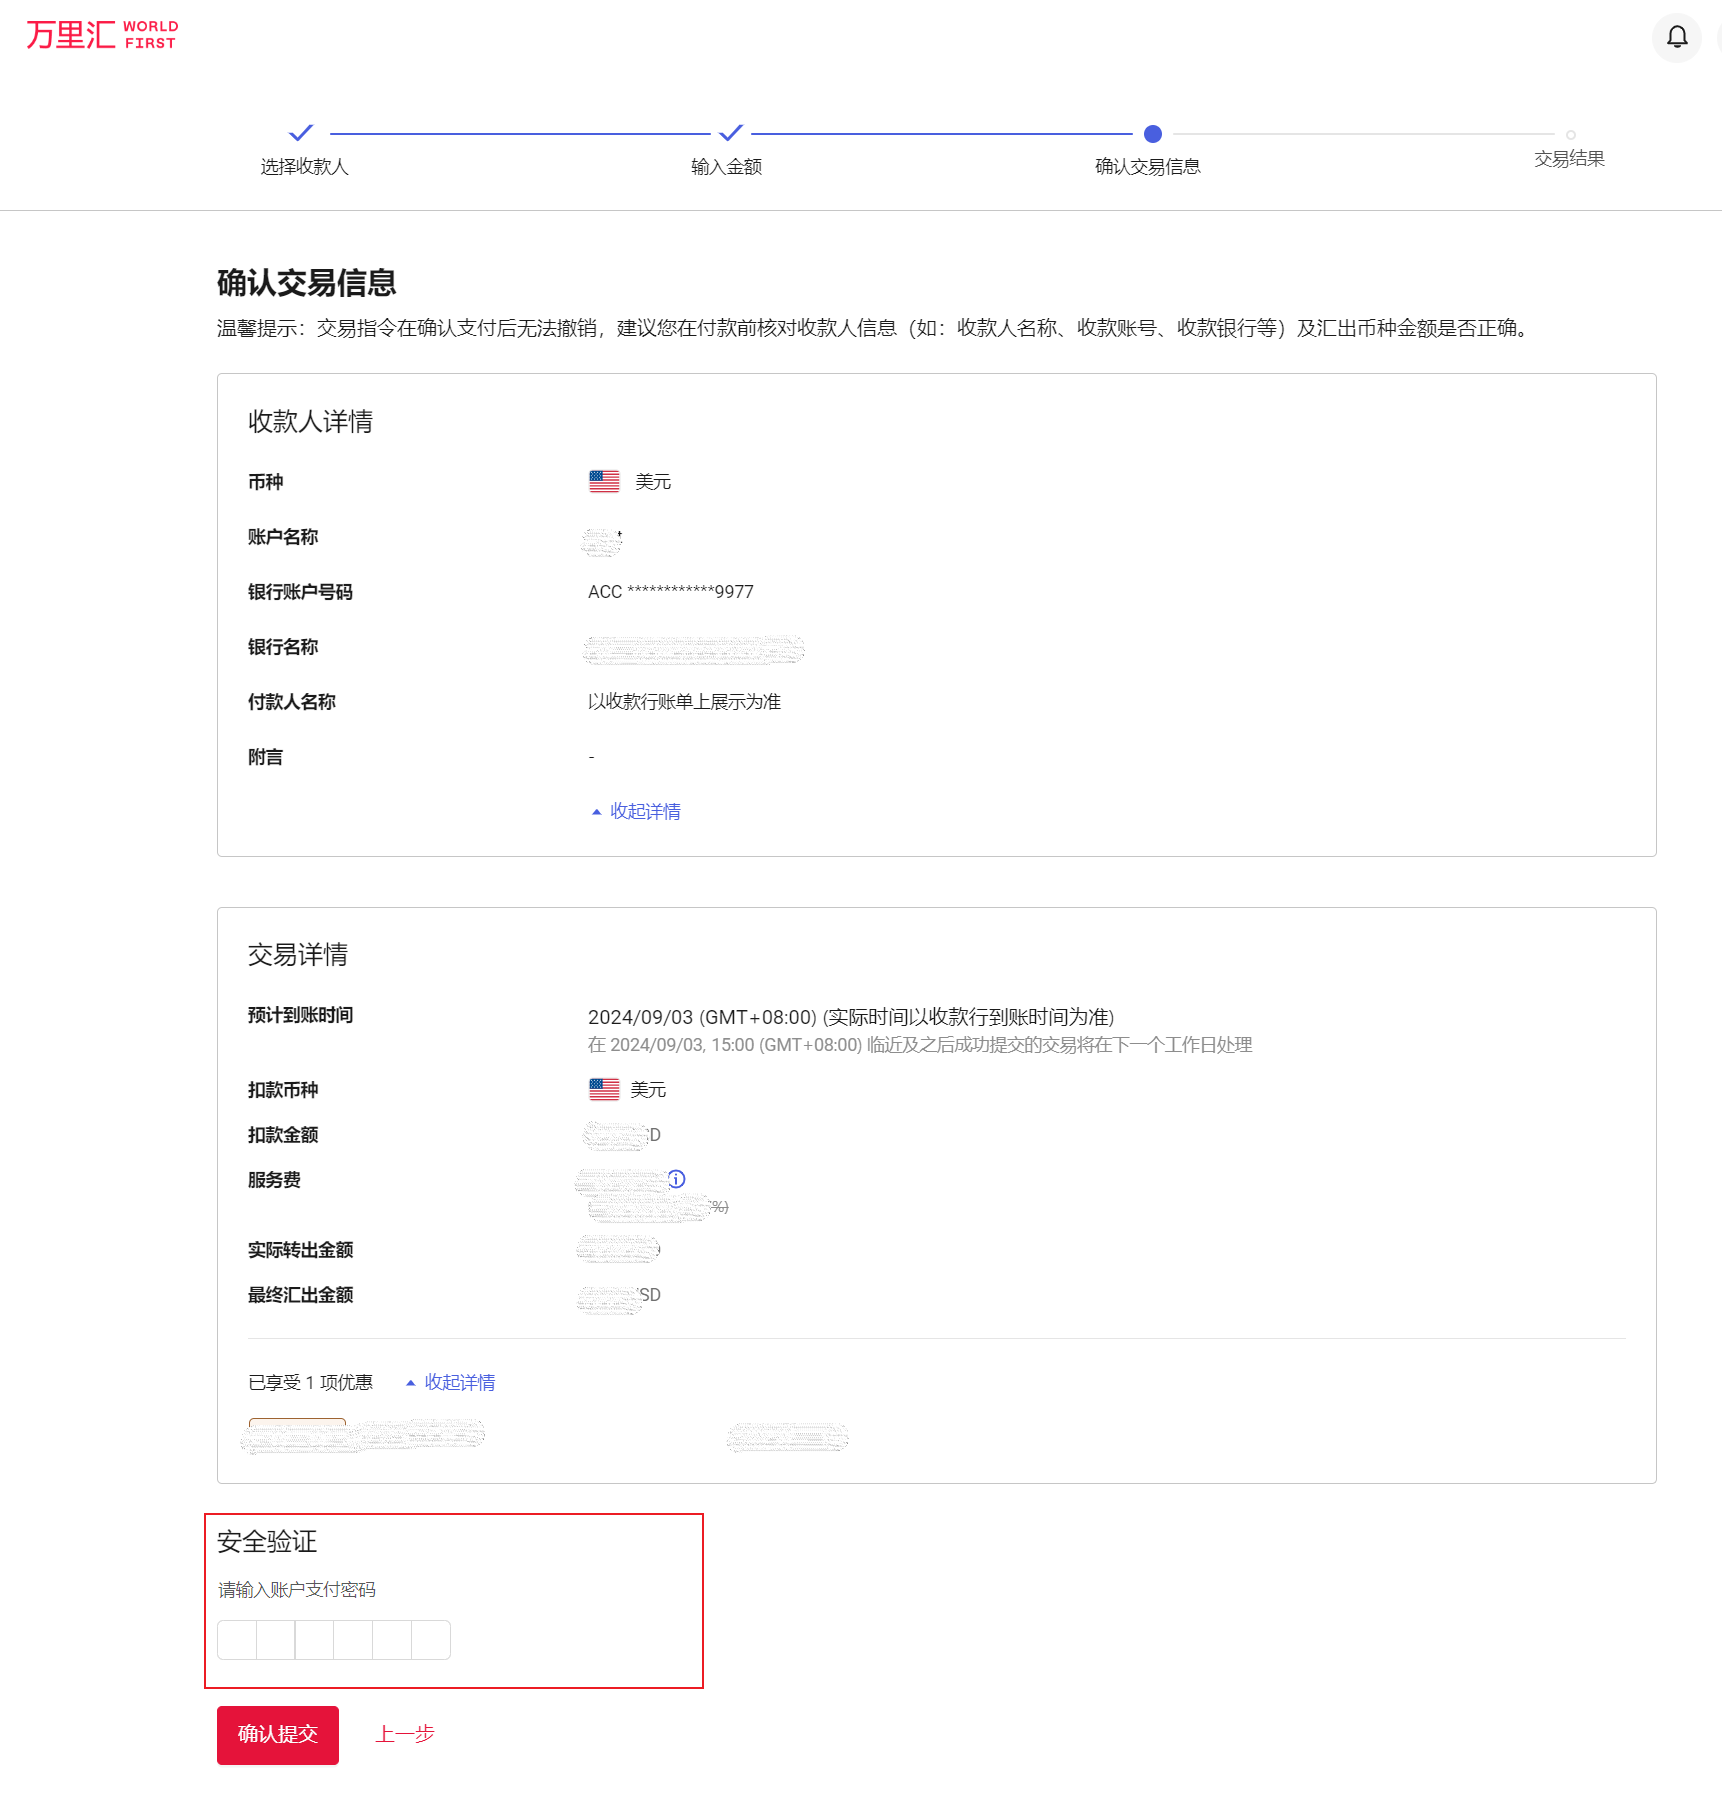1722x1804 pixels.
Task: Click the 交易详情 section title
Action: tap(298, 955)
